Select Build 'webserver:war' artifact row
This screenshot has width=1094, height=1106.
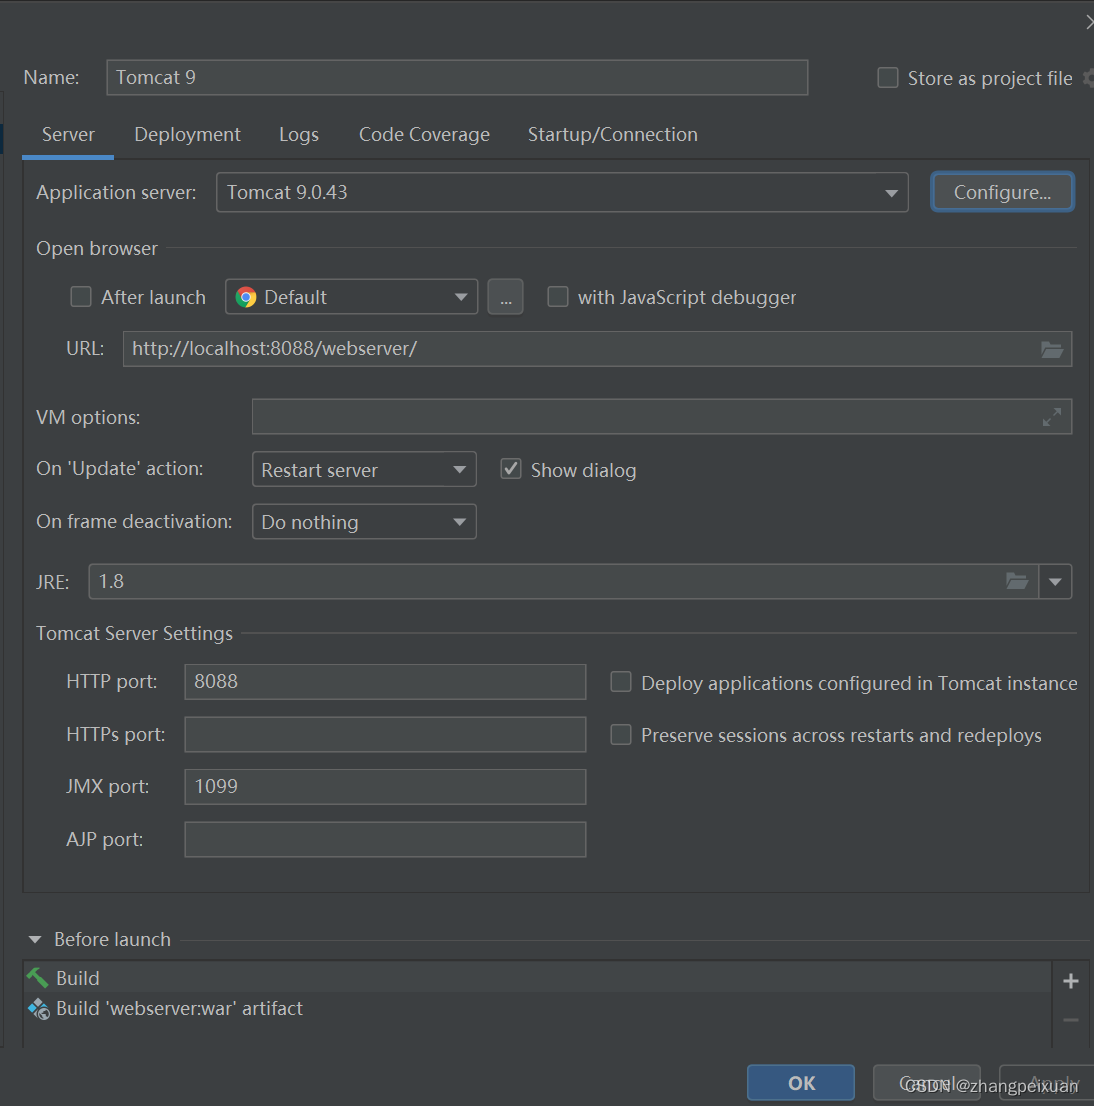click(x=537, y=1009)
